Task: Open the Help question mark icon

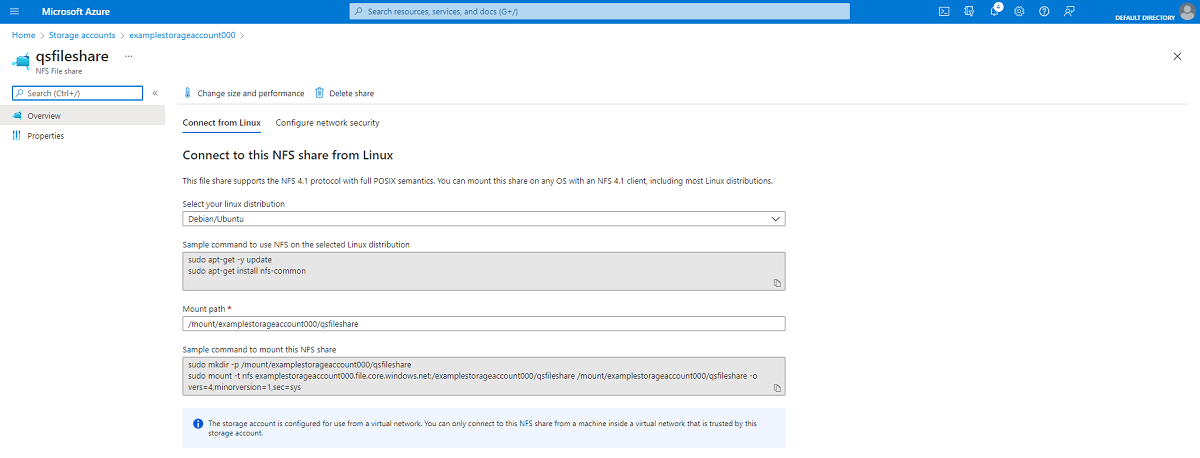Action: [1044, 11]
